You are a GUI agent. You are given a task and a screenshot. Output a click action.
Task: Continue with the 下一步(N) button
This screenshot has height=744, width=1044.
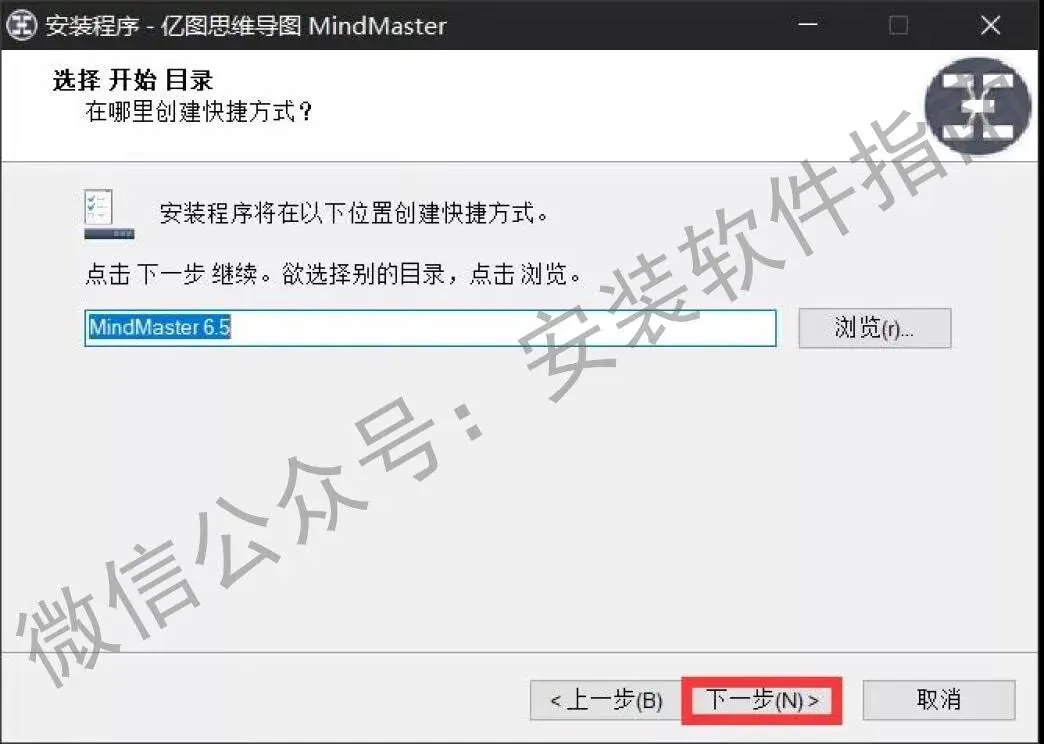click(x=762, y=701)
